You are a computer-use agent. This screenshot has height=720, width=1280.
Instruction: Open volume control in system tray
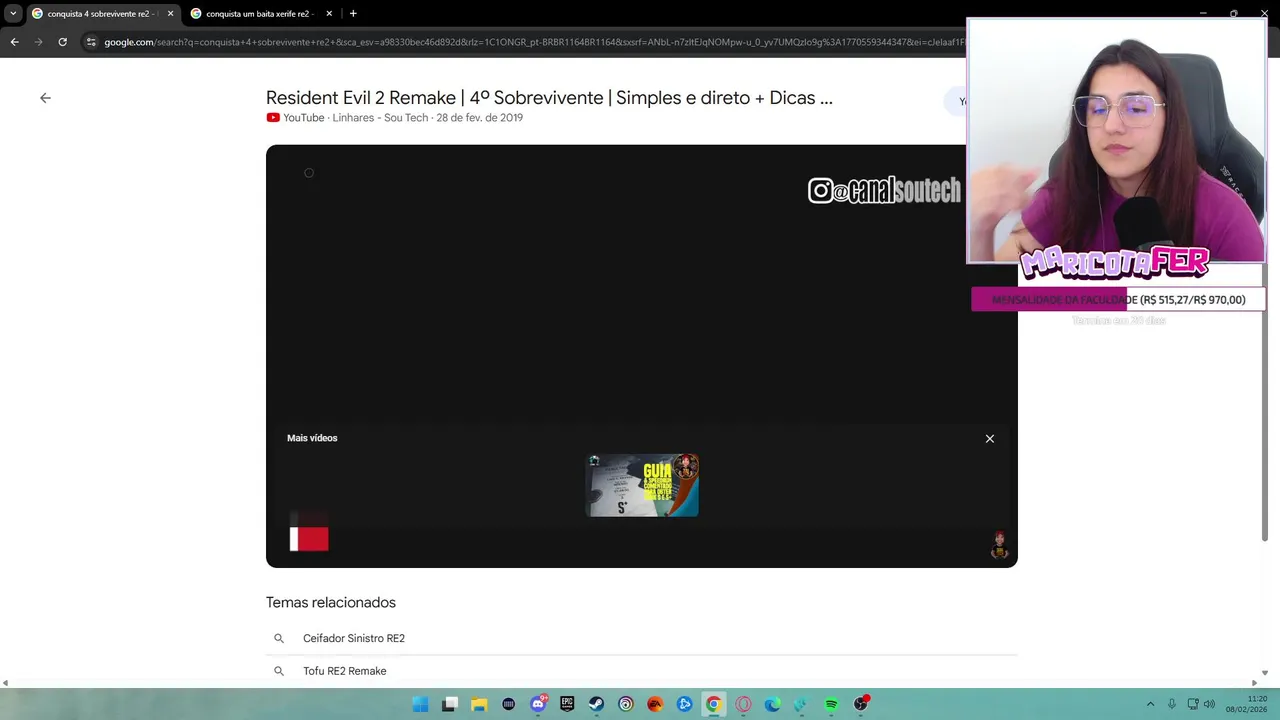1209,704
